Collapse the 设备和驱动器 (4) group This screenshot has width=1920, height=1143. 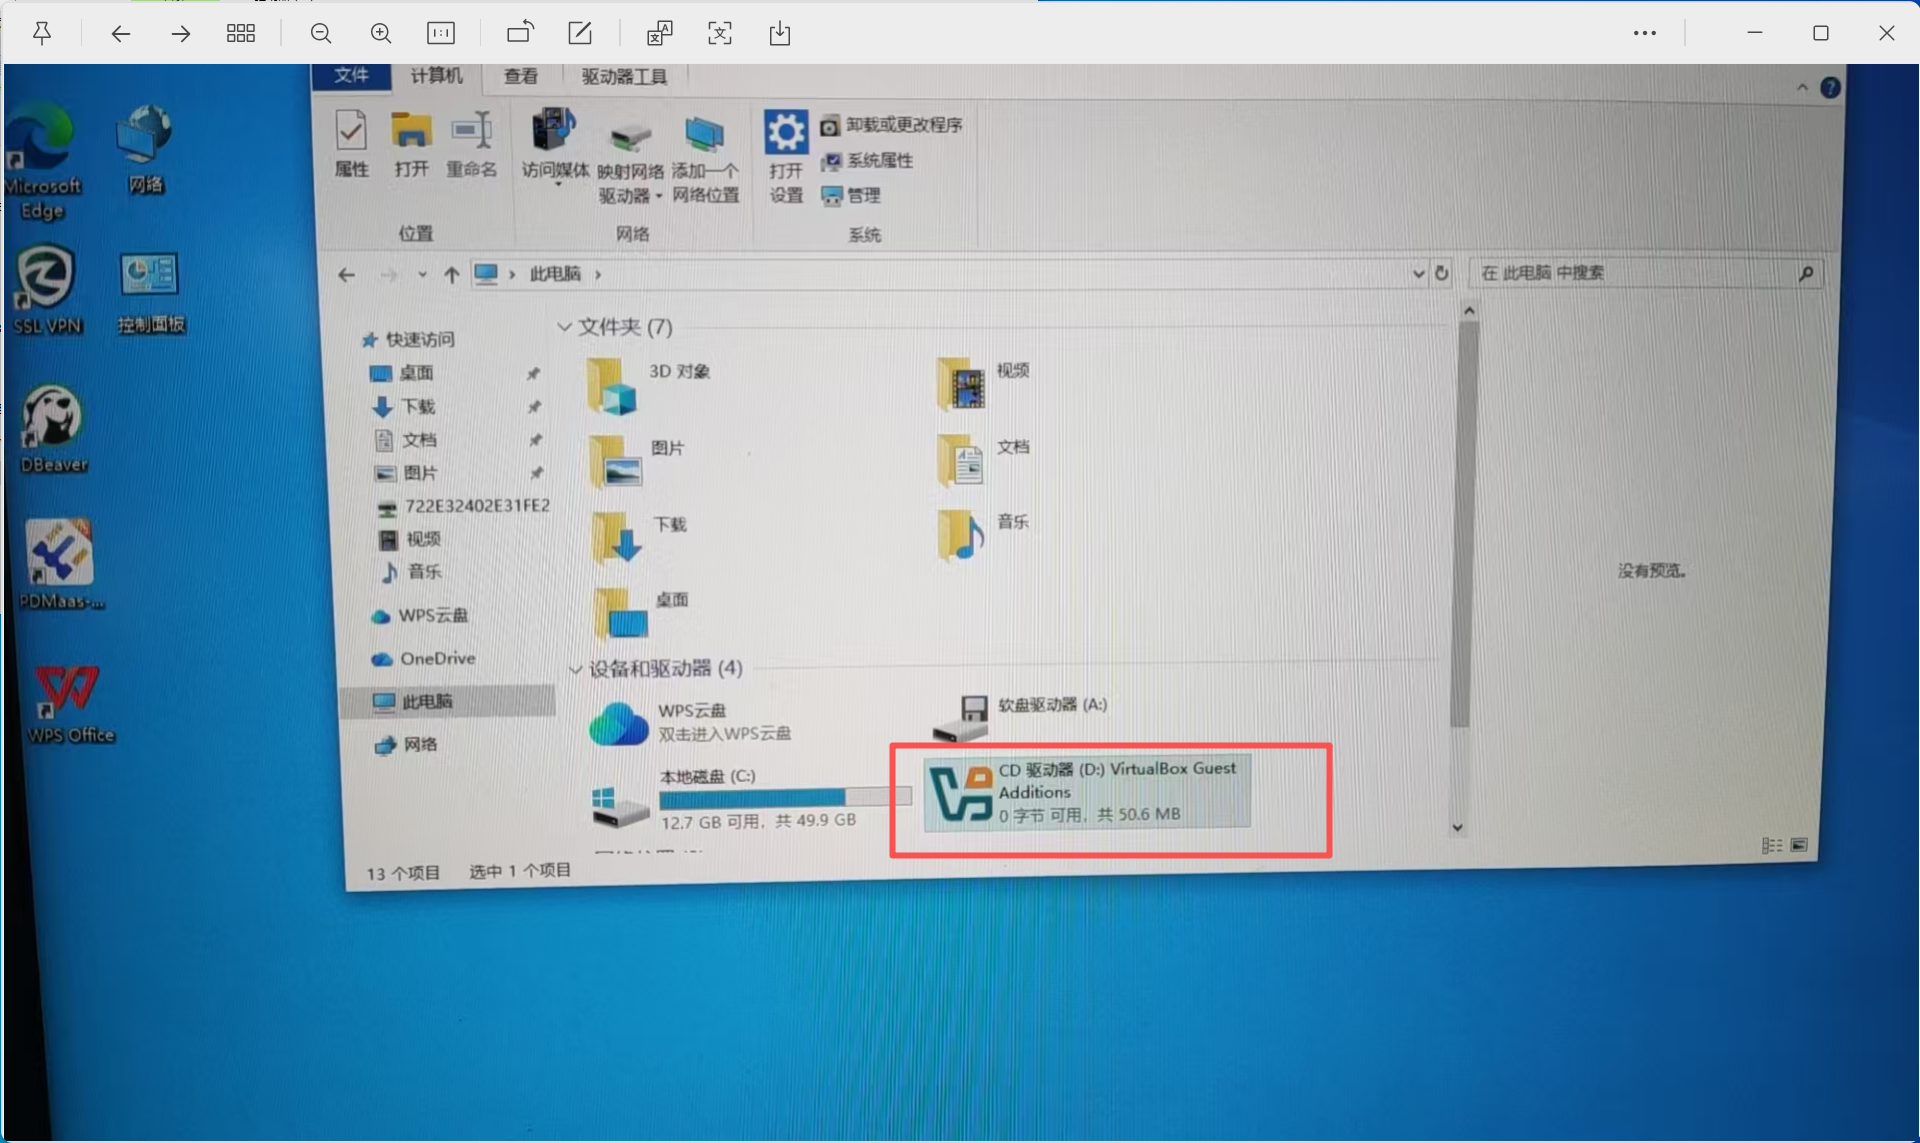[x=576, y=669]
